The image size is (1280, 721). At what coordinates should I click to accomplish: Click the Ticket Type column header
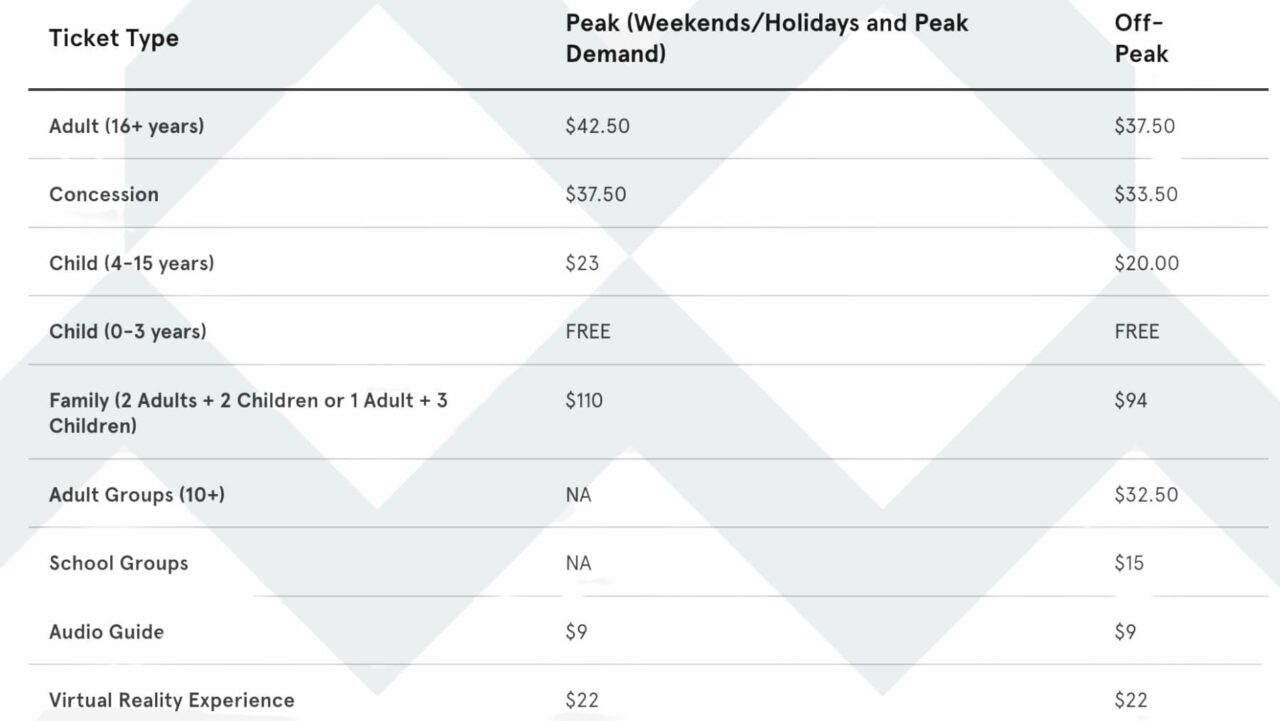(114, 39)
